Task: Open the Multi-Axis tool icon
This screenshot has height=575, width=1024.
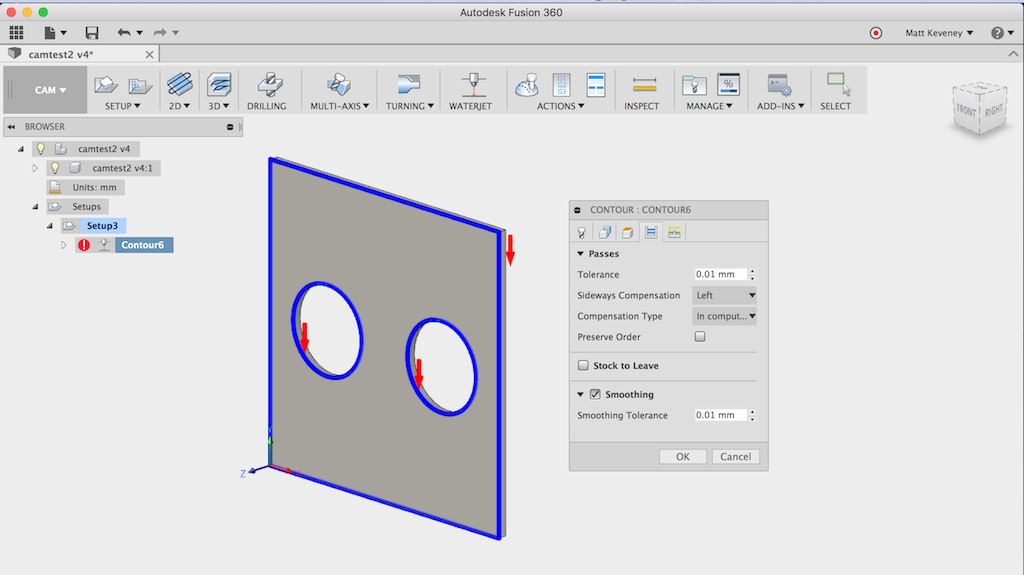Action: [339, 84]
